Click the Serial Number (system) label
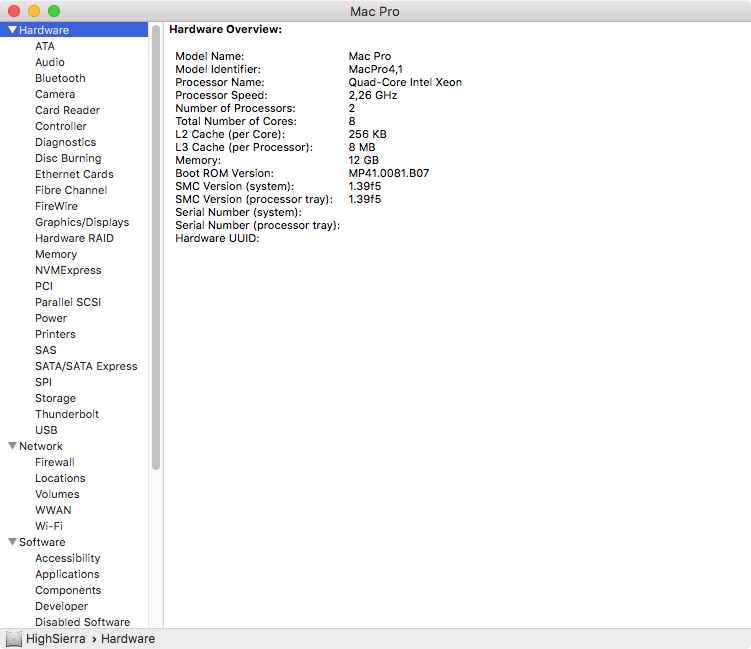 pyautogui.click(x=239, y=212)
